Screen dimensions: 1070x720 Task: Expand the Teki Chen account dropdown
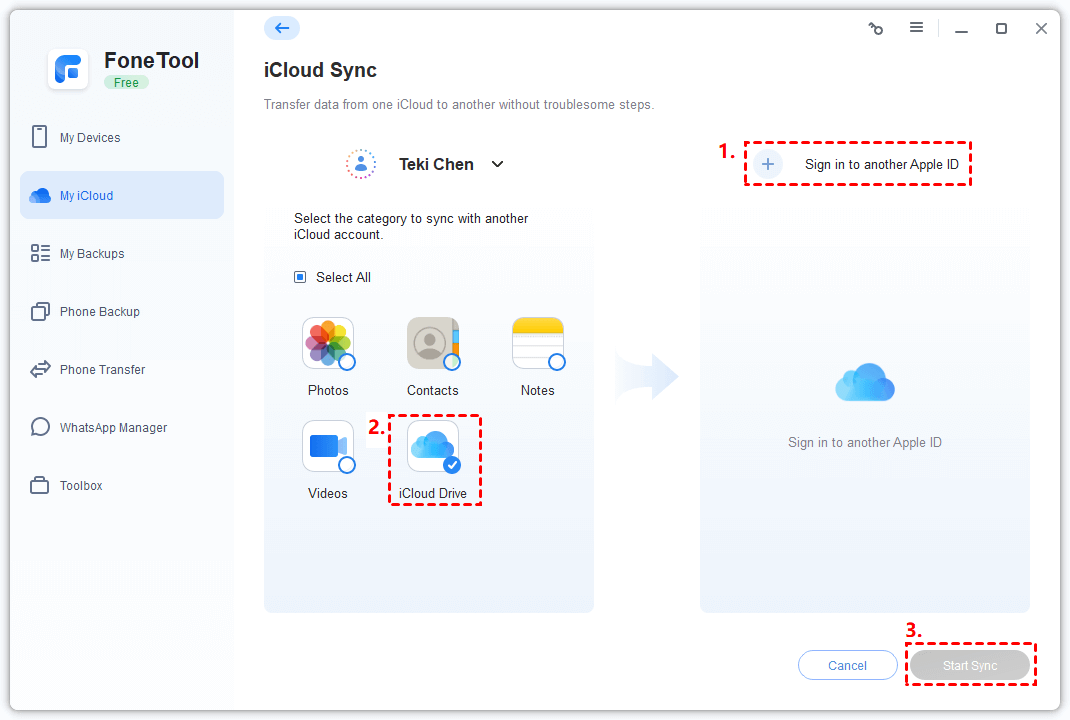497,164
